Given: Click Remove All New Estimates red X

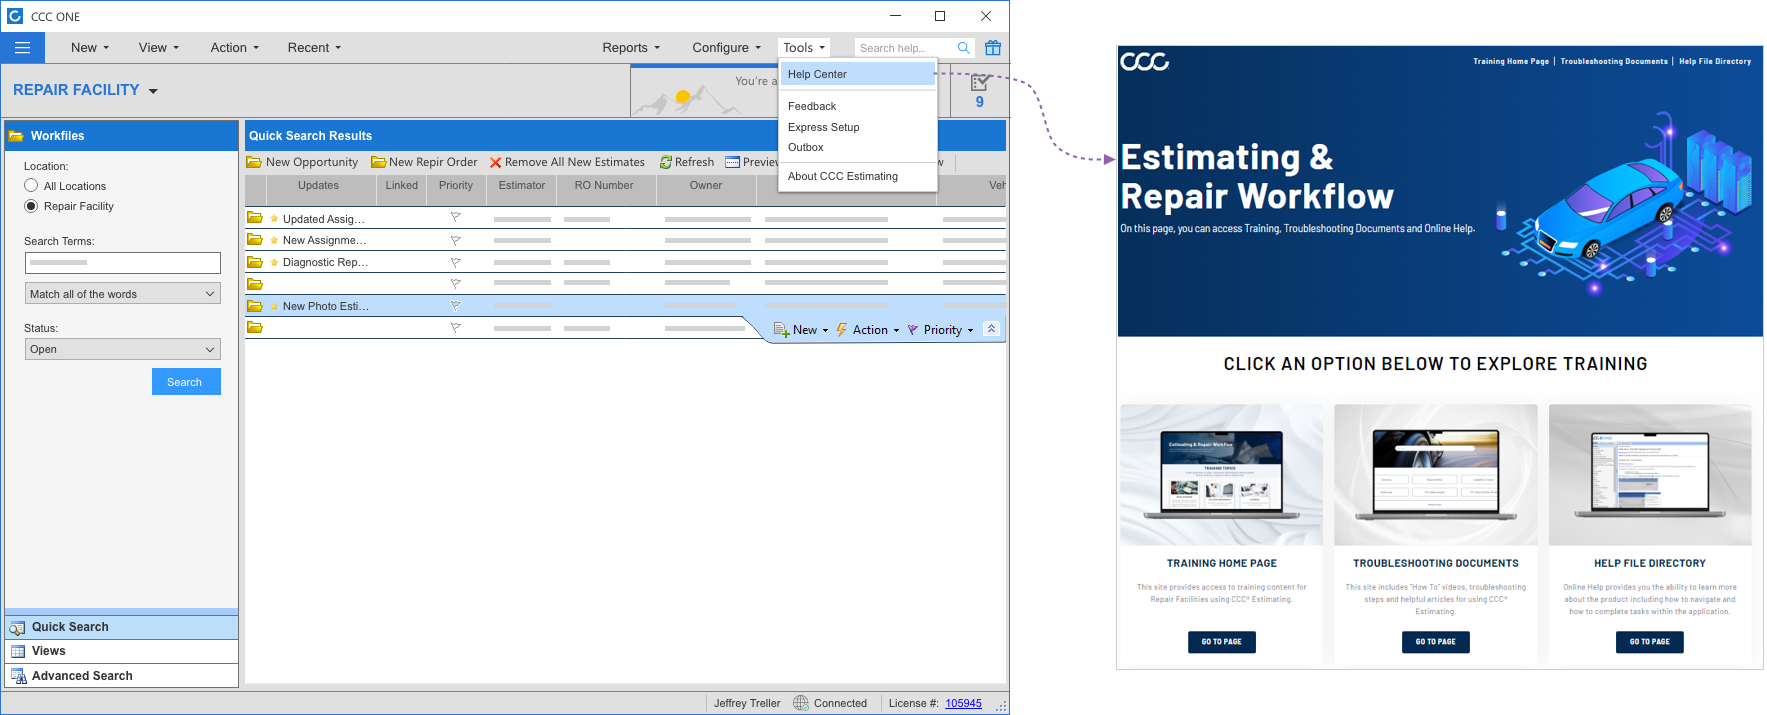Looking at the screenshot, I should [x=495, y=162].
